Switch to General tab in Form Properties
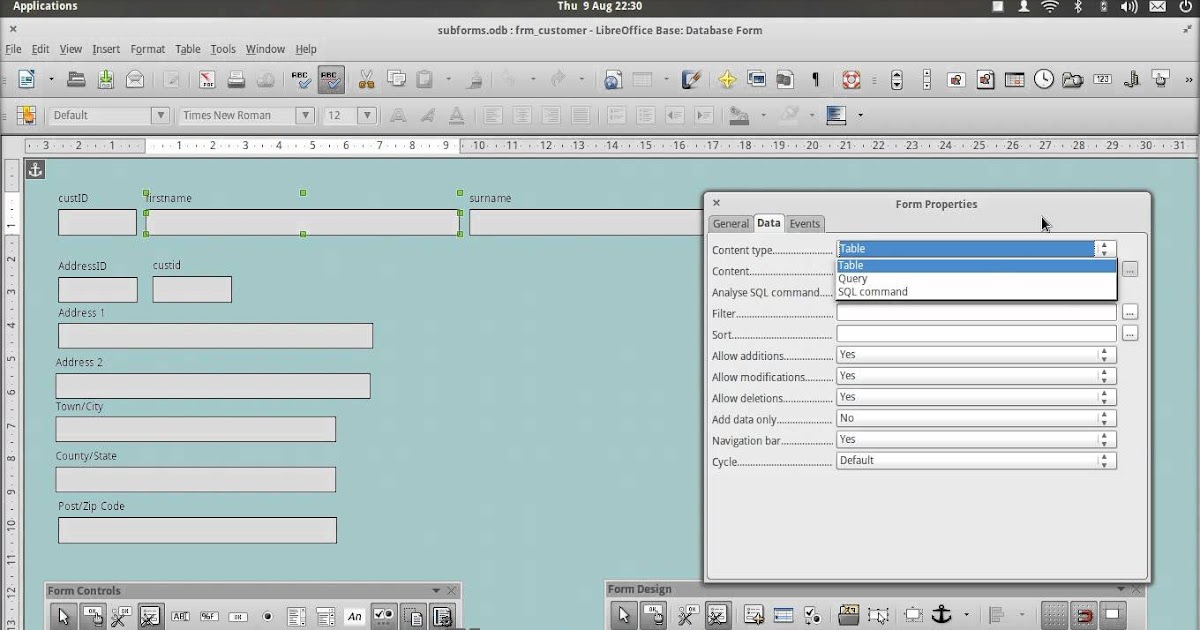The image size is (1200, 630). click(x=731, y=224)
